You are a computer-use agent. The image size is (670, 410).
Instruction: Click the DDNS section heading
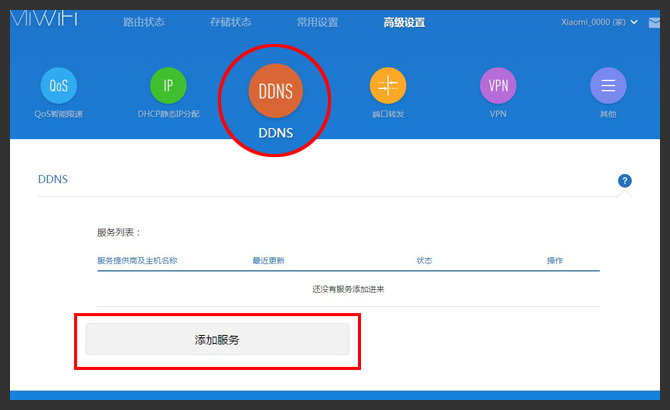coord(53,179)
